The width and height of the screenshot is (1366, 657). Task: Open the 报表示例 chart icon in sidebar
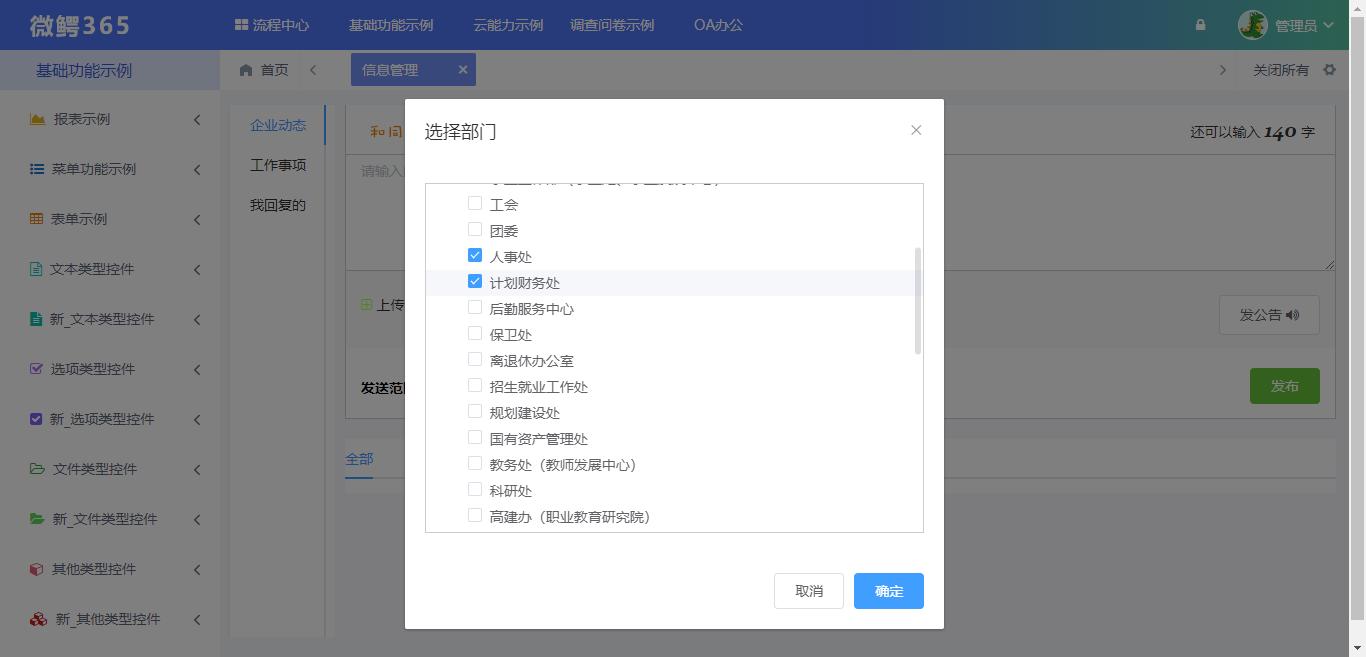(37, 119)
